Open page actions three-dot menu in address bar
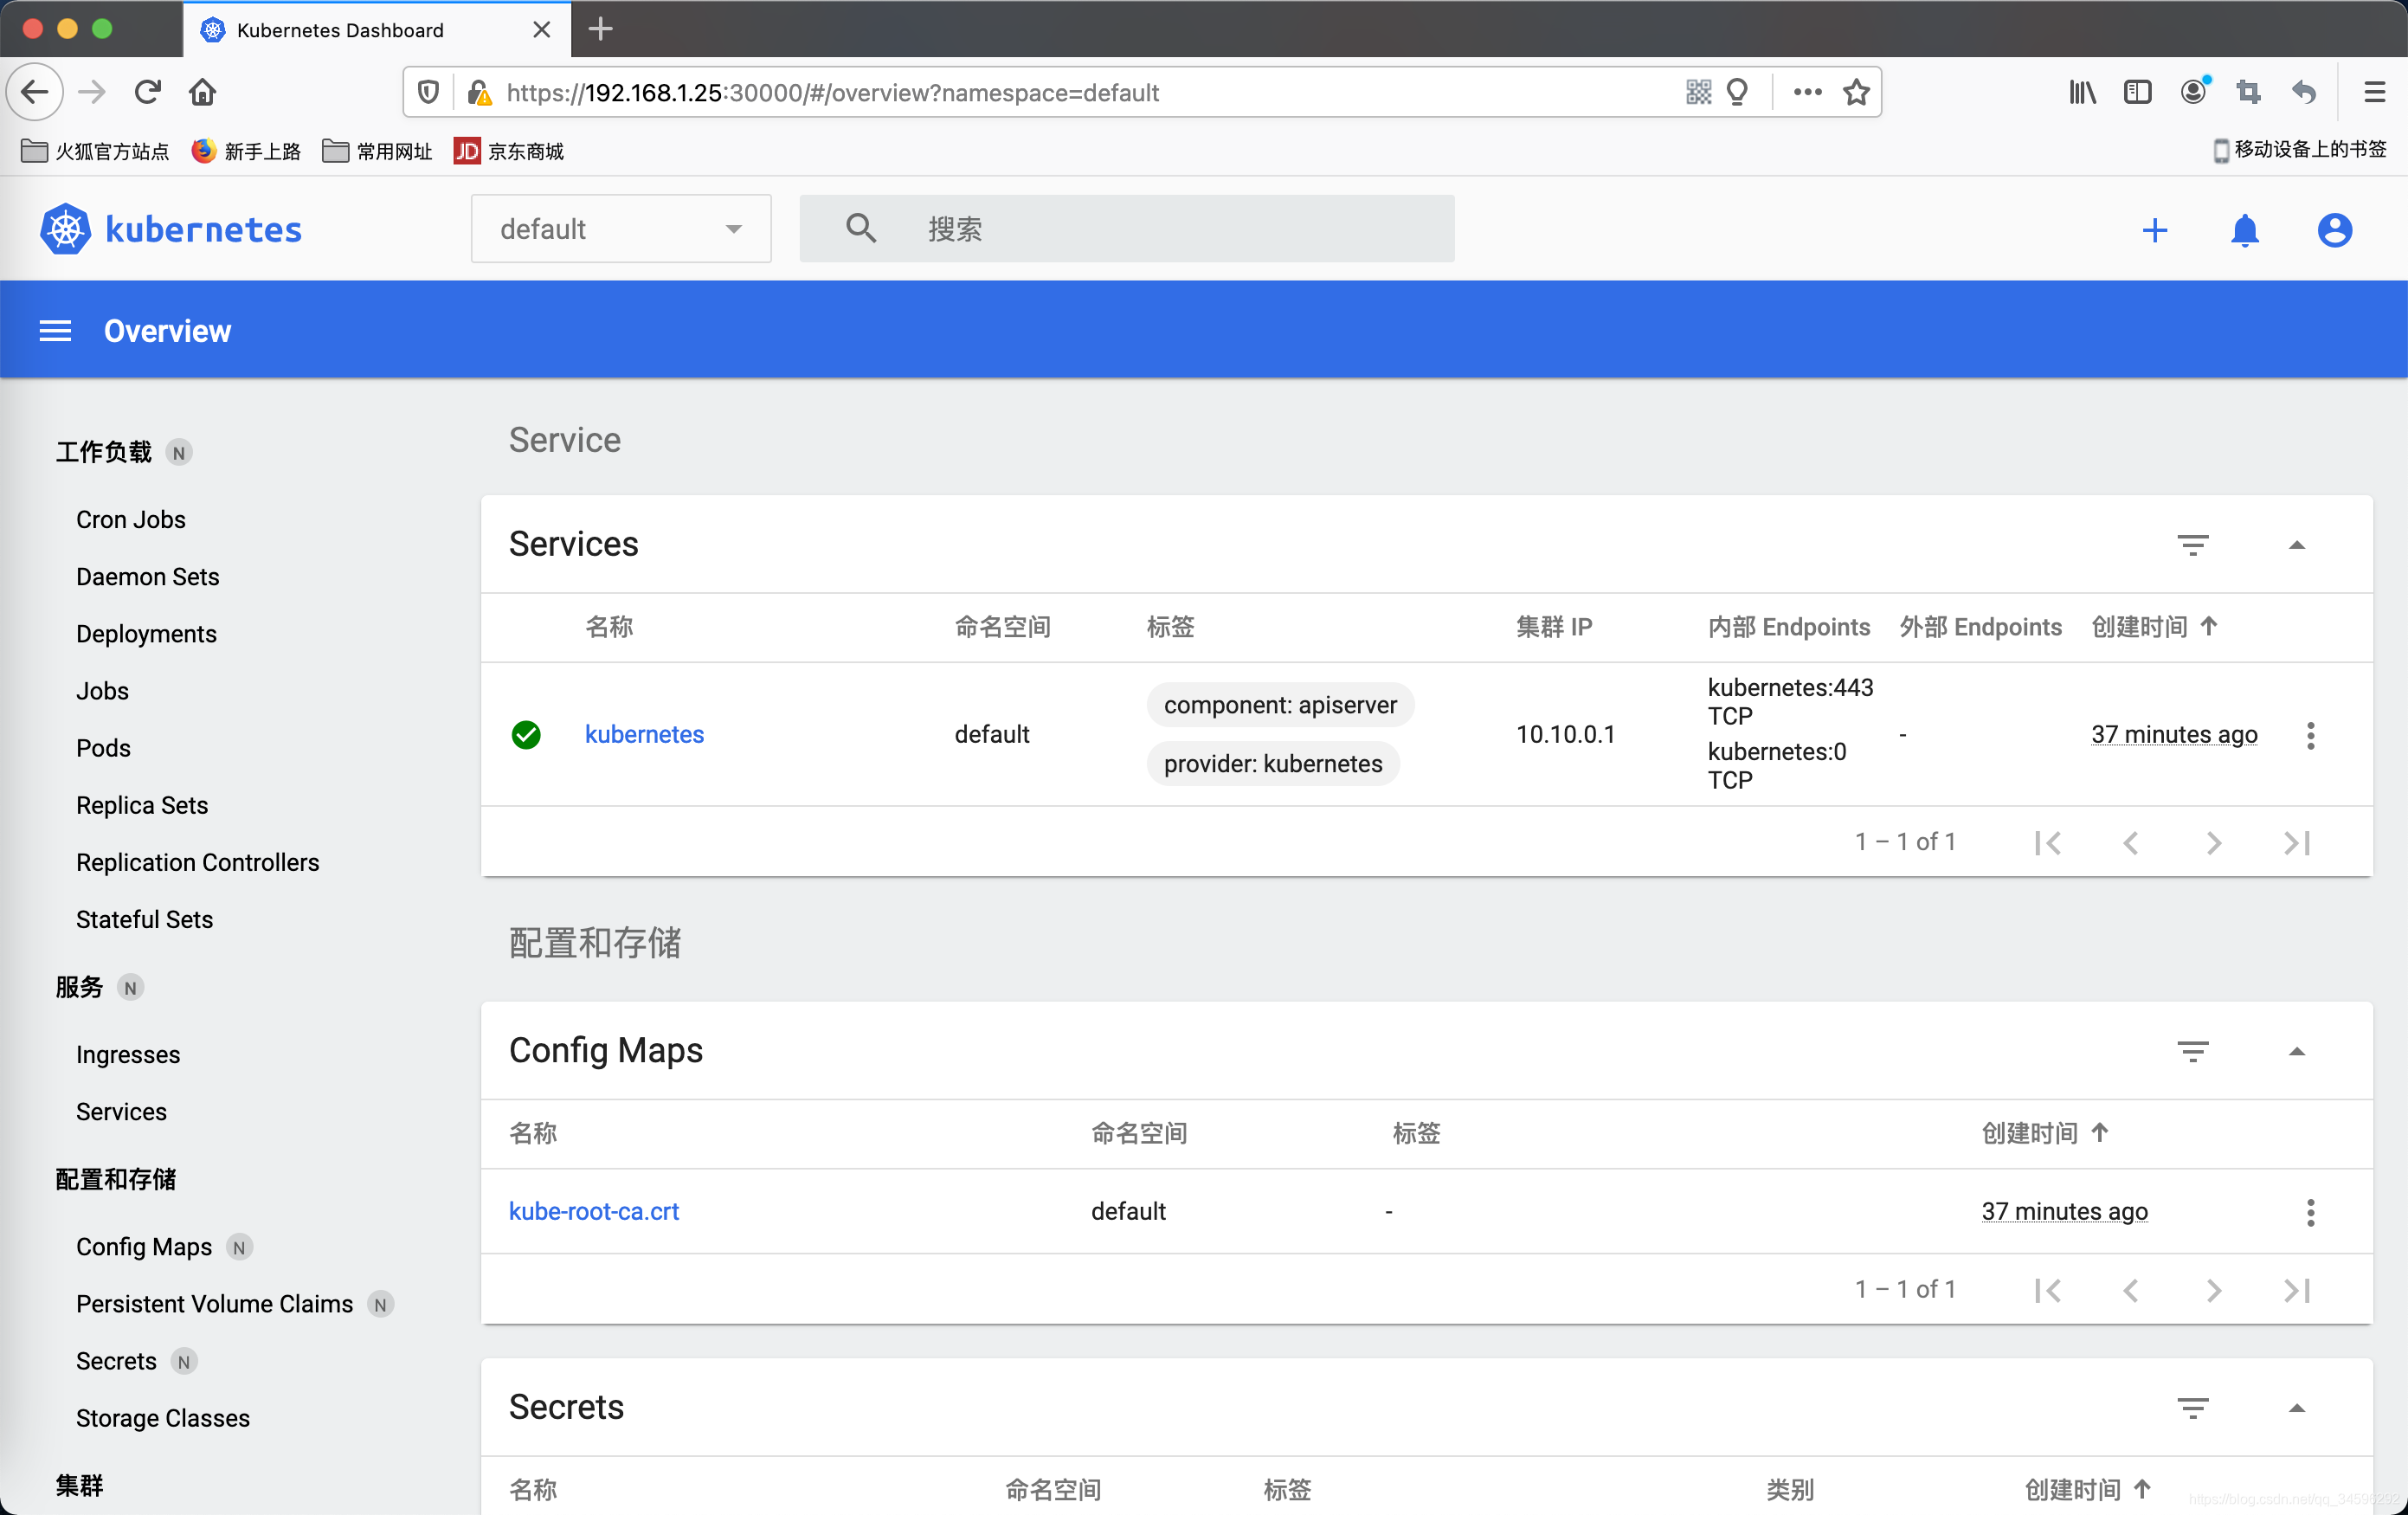Image resolution: width=2408 pixels, height=1515 pixels. 1807,92
